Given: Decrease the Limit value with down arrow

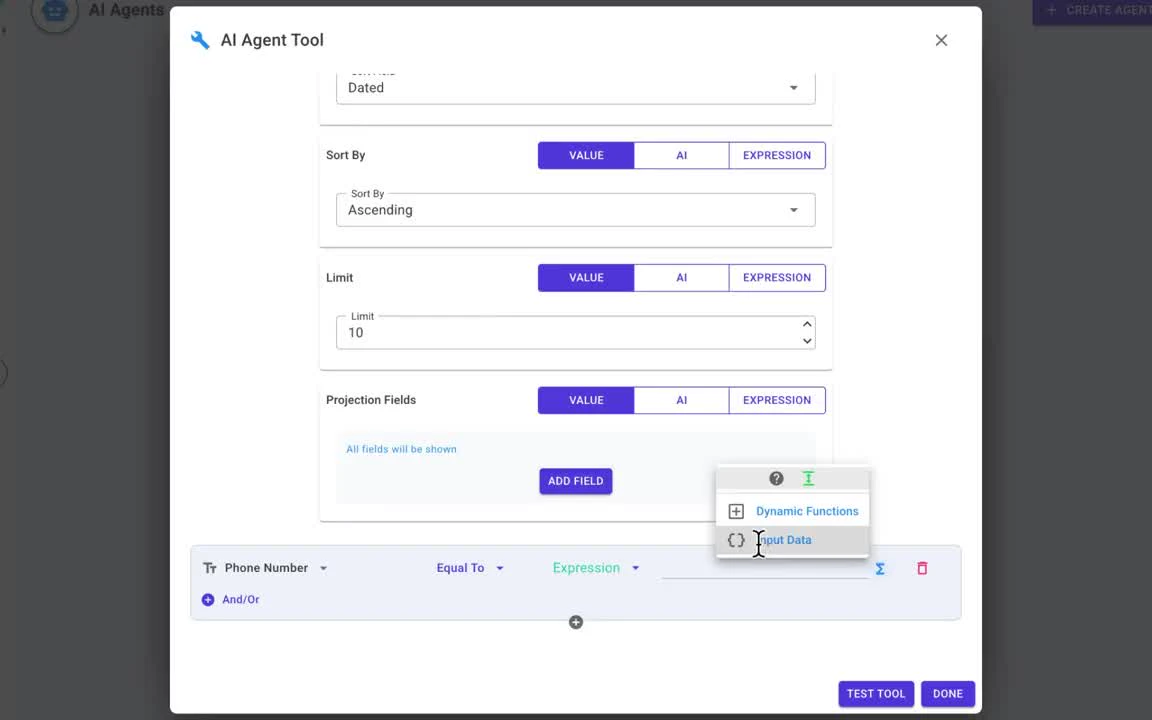Looking at the screenshot, I should click(807, 341).
